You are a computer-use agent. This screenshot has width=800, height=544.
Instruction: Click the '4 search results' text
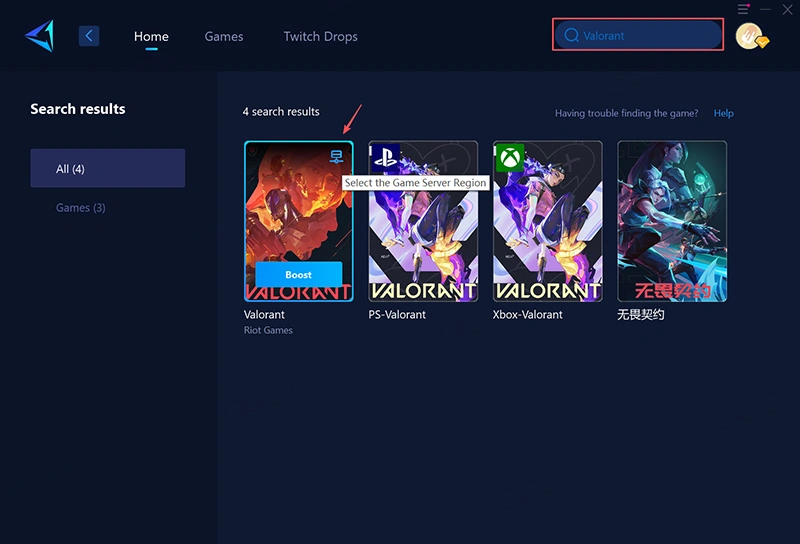pos(281,112)
